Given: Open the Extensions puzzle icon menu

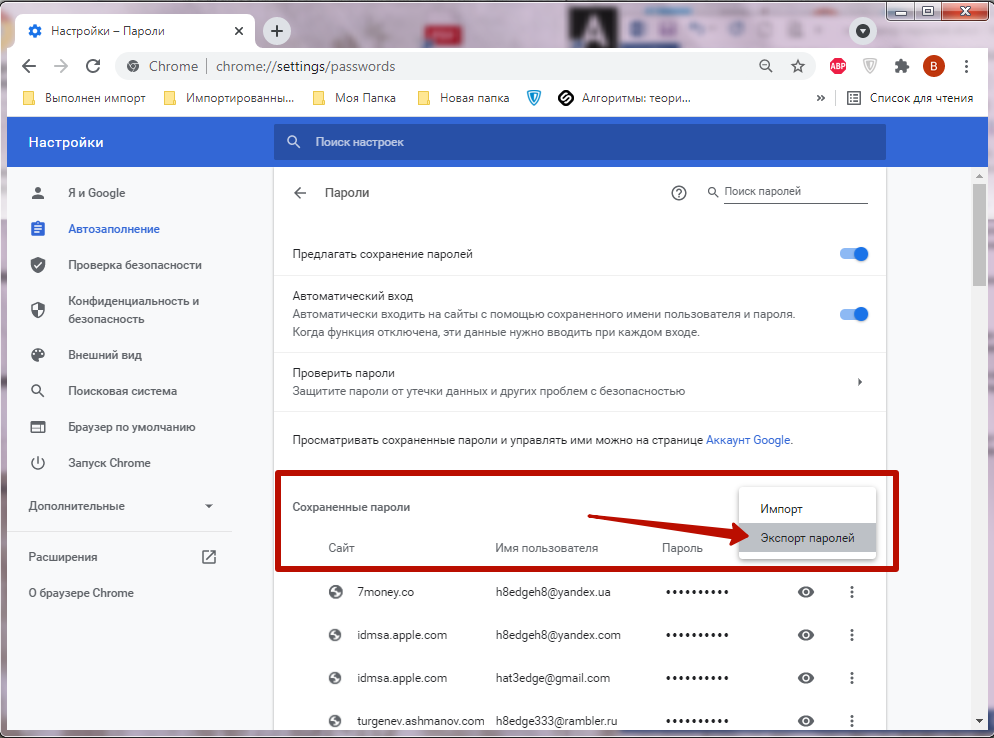Looking at the screenshot, I should (901, 66).
